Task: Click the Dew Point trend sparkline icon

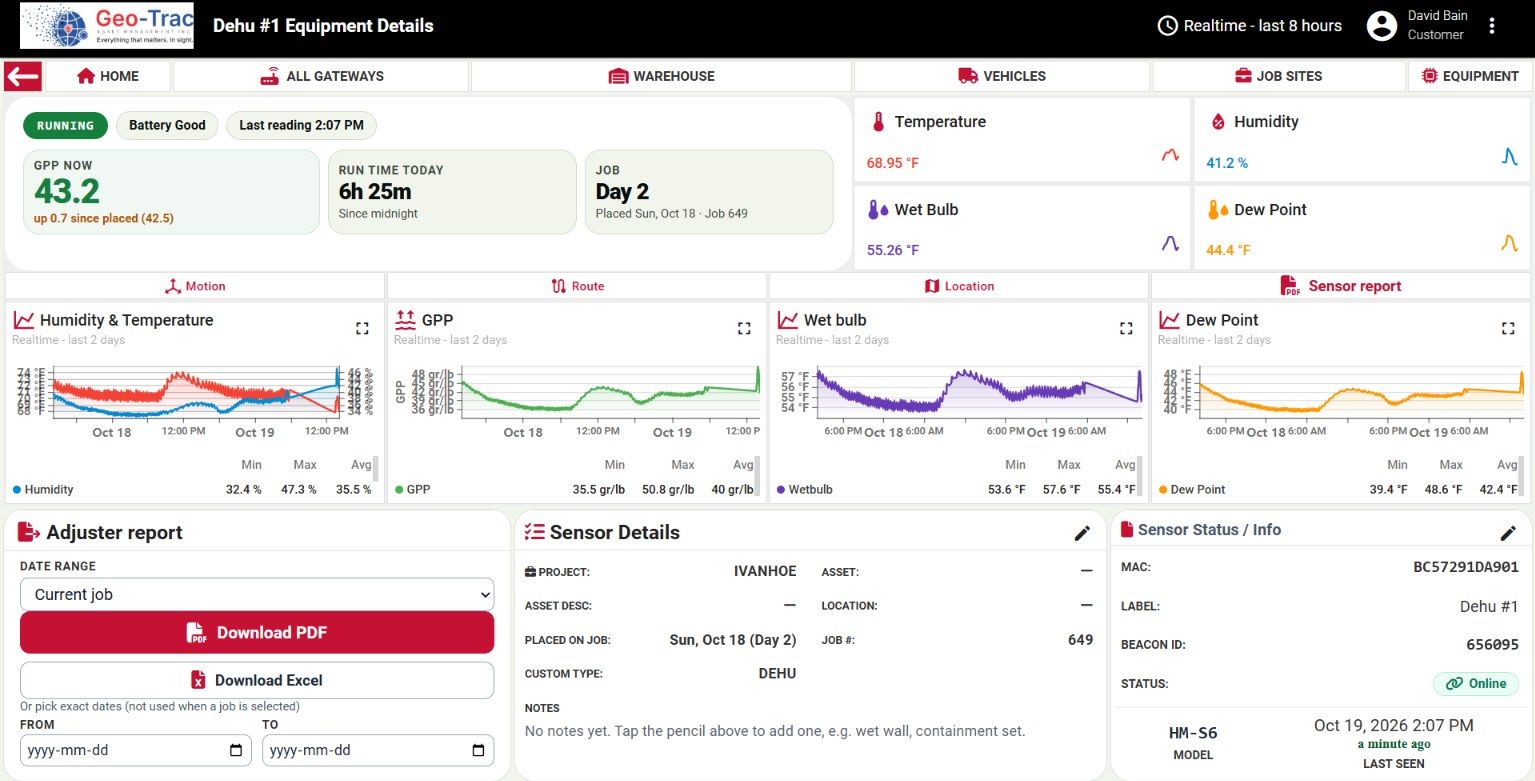Action: (x=1510, y=243)
